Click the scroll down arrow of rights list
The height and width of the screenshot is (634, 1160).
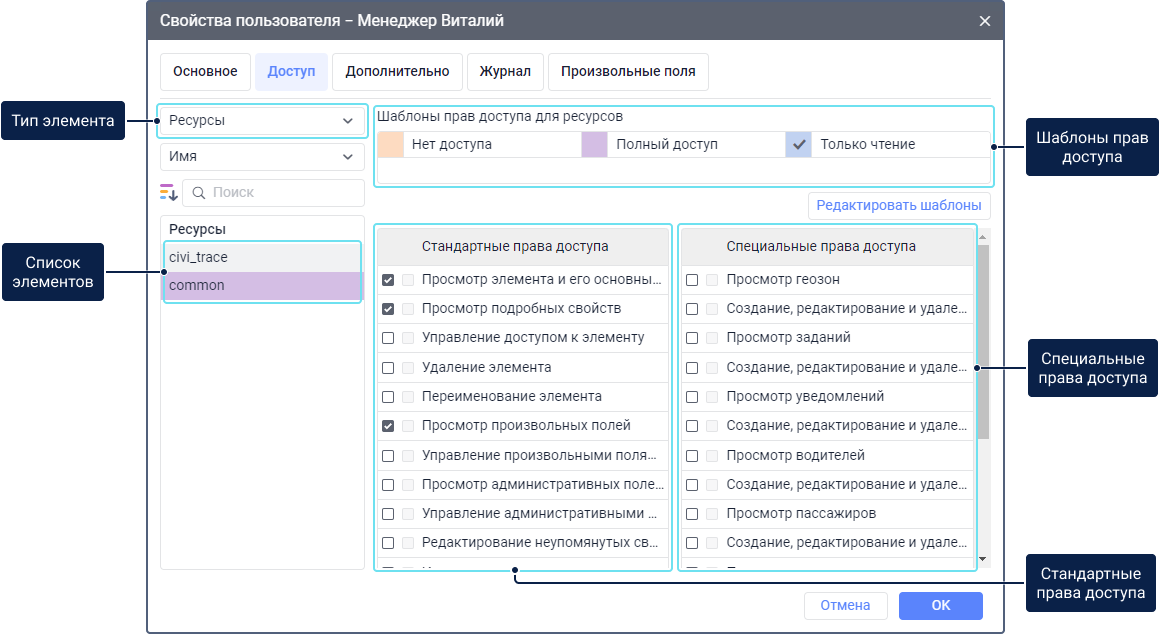click(x=983, y=559)
